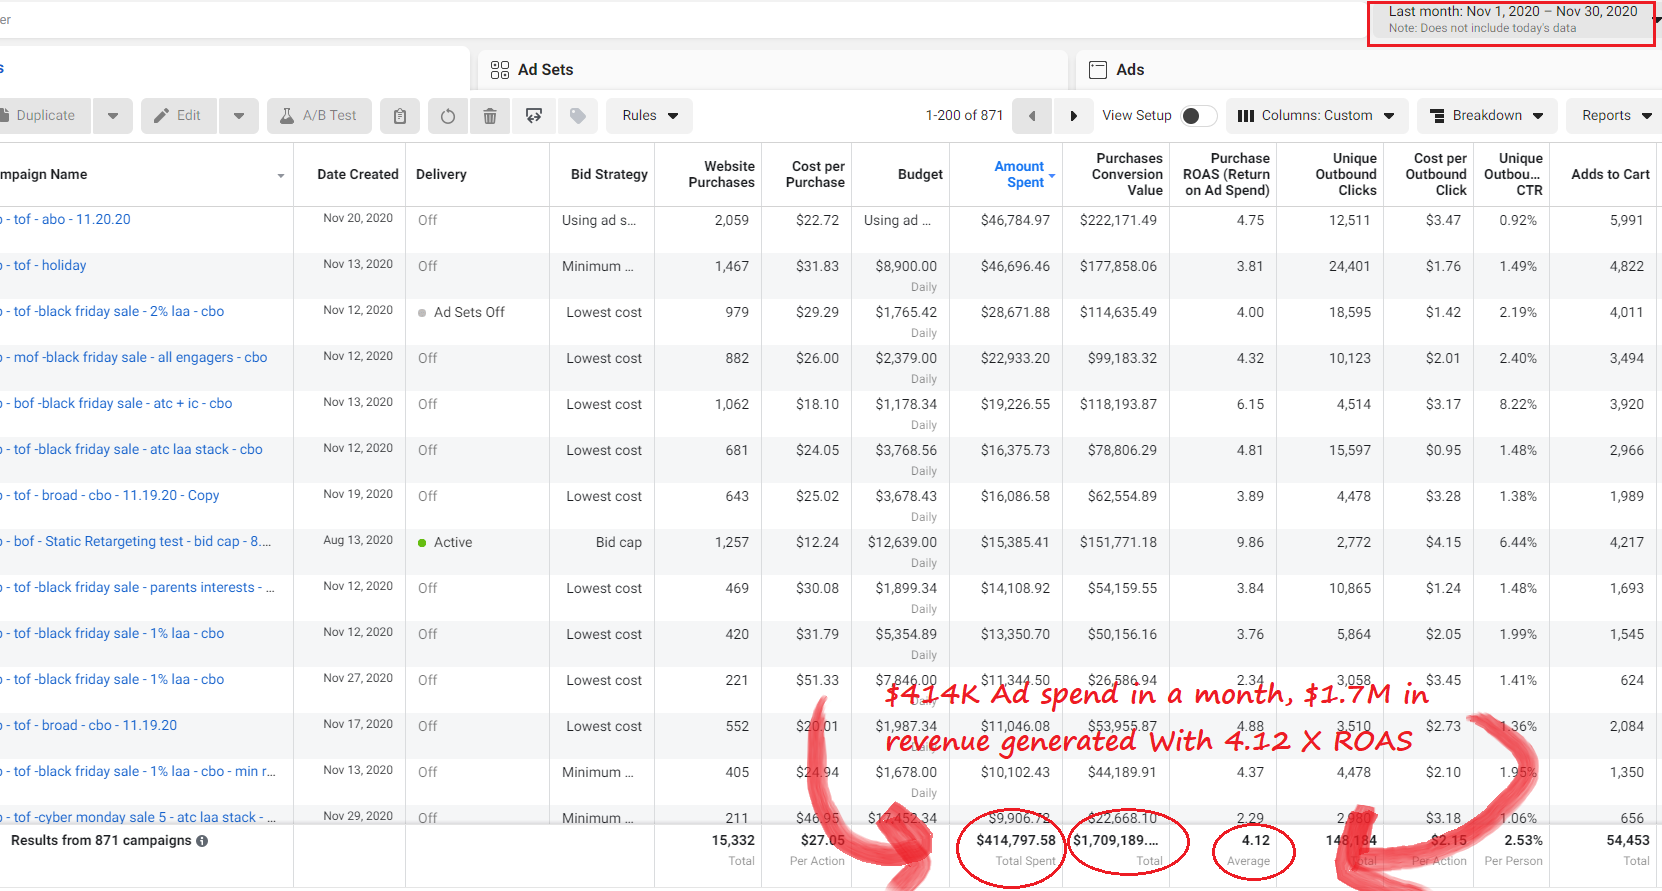Viewport: 1662px width, 891px height.
Task: Sort by Budget column header
Action: pos(920,174)
